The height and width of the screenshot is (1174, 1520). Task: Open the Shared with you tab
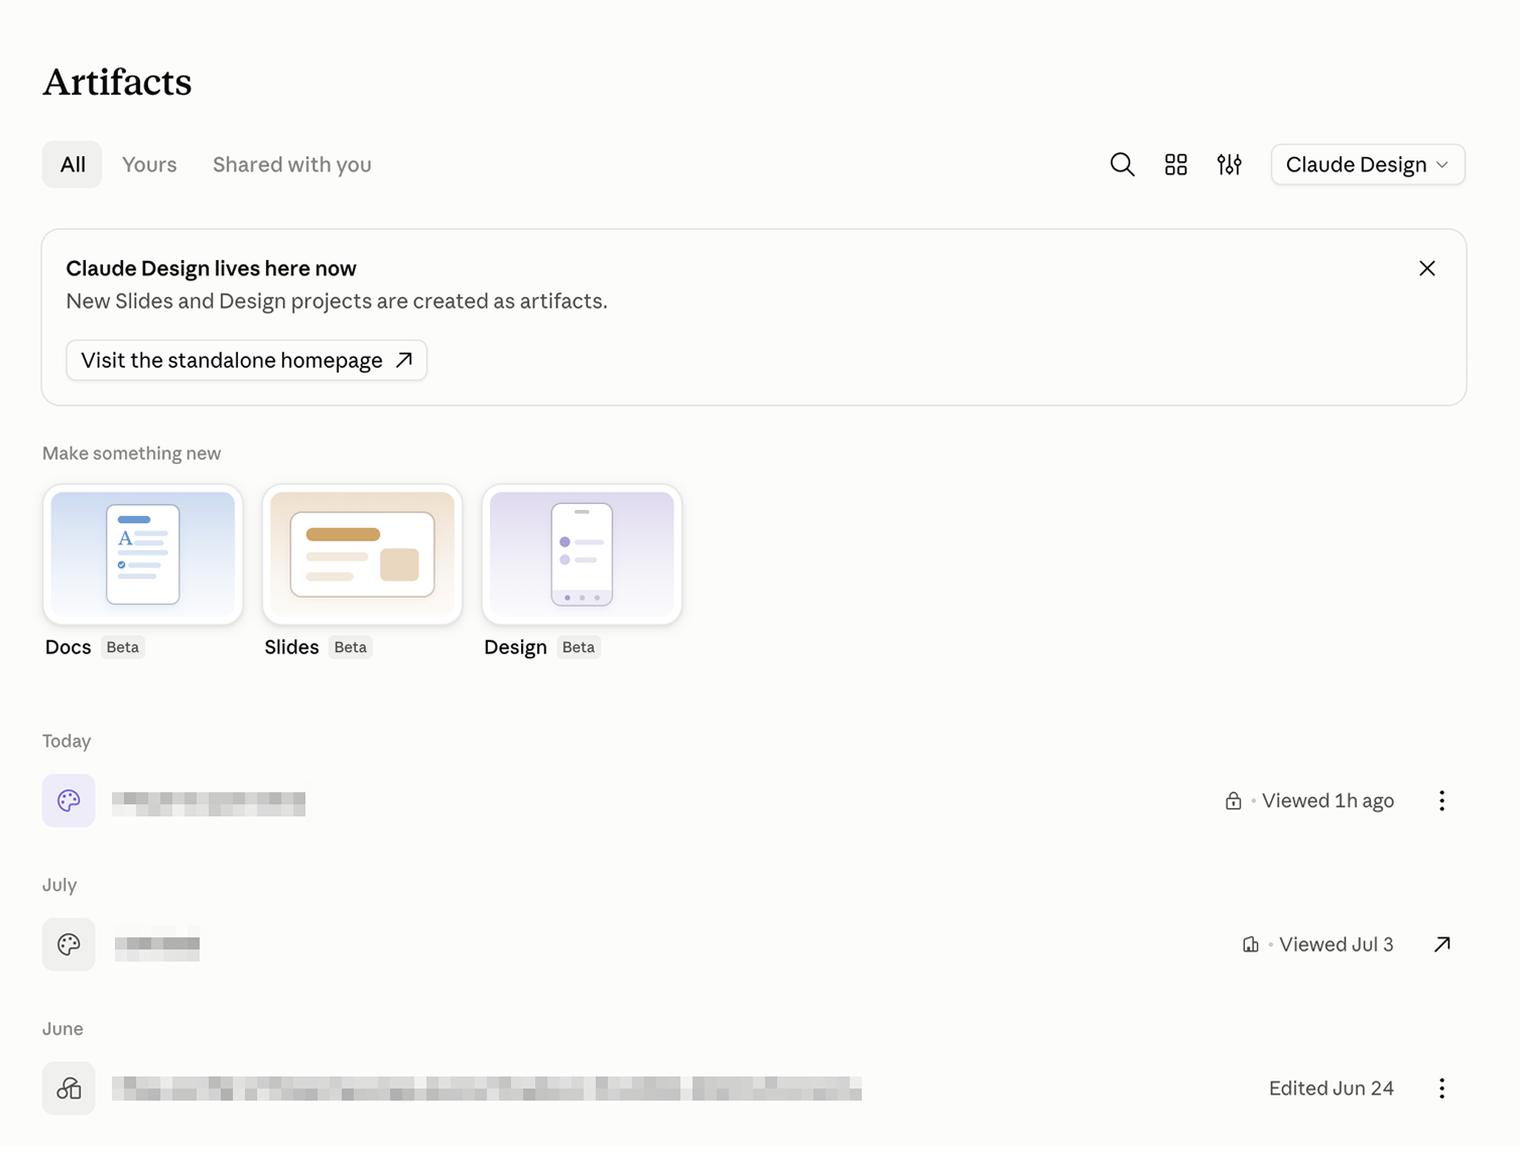[x=292, y=164]
